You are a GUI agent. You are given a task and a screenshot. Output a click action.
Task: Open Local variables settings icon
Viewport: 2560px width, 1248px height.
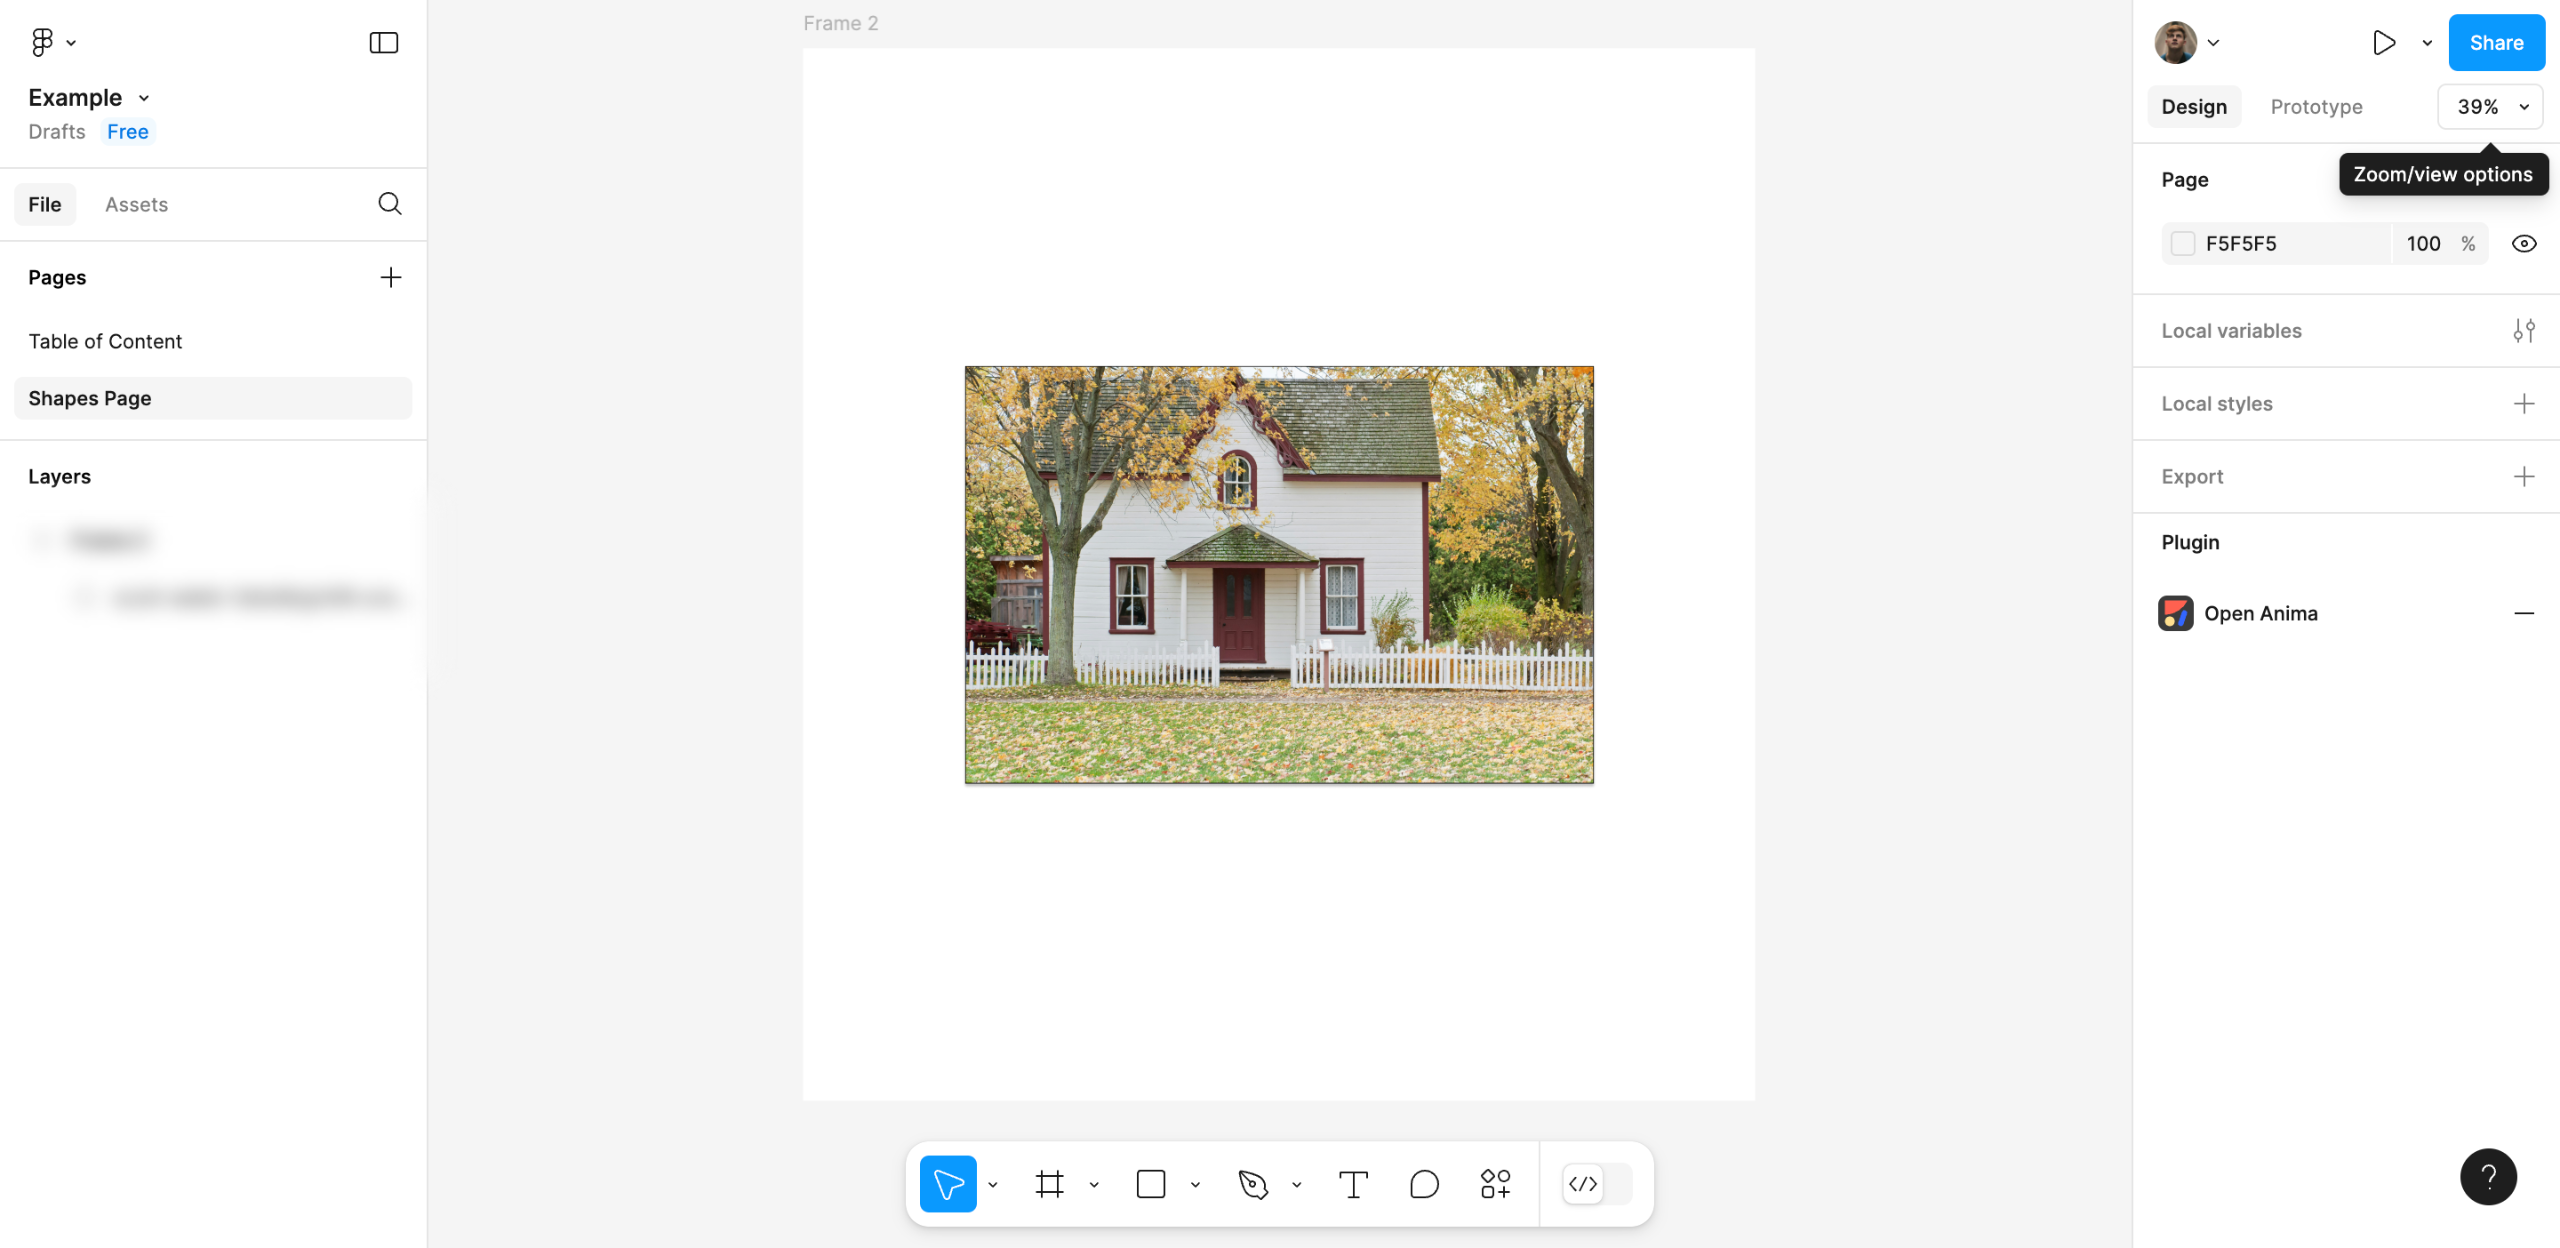click(2524, 331)
